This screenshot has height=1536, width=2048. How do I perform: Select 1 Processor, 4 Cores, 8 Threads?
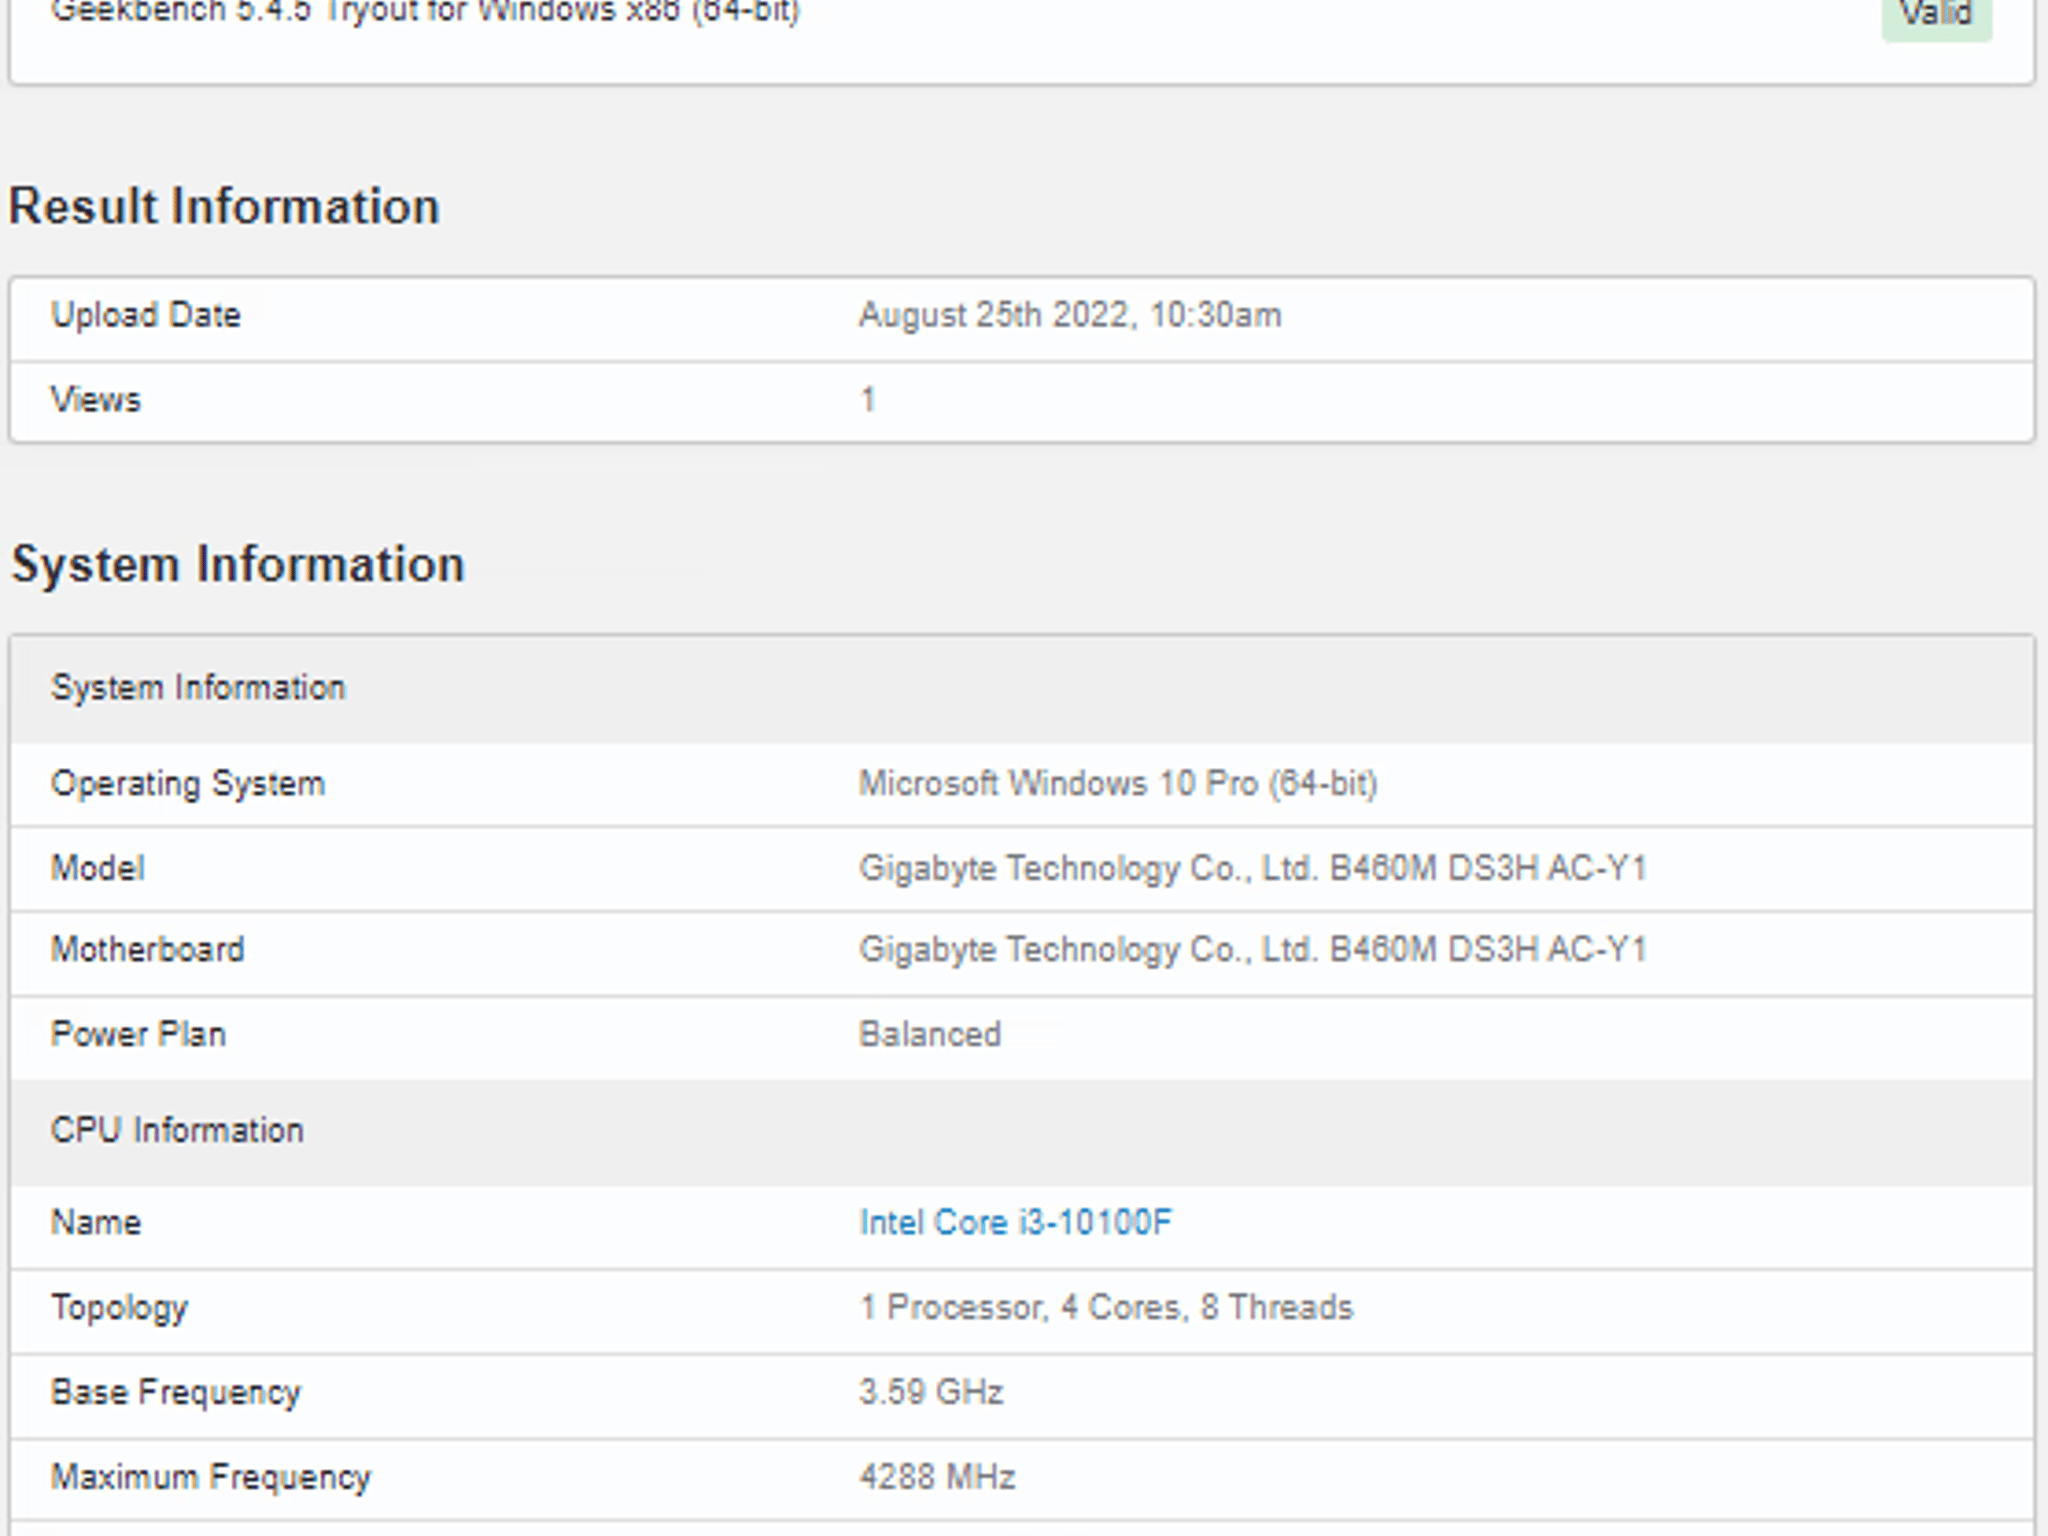click(x=1106, y=1308)
